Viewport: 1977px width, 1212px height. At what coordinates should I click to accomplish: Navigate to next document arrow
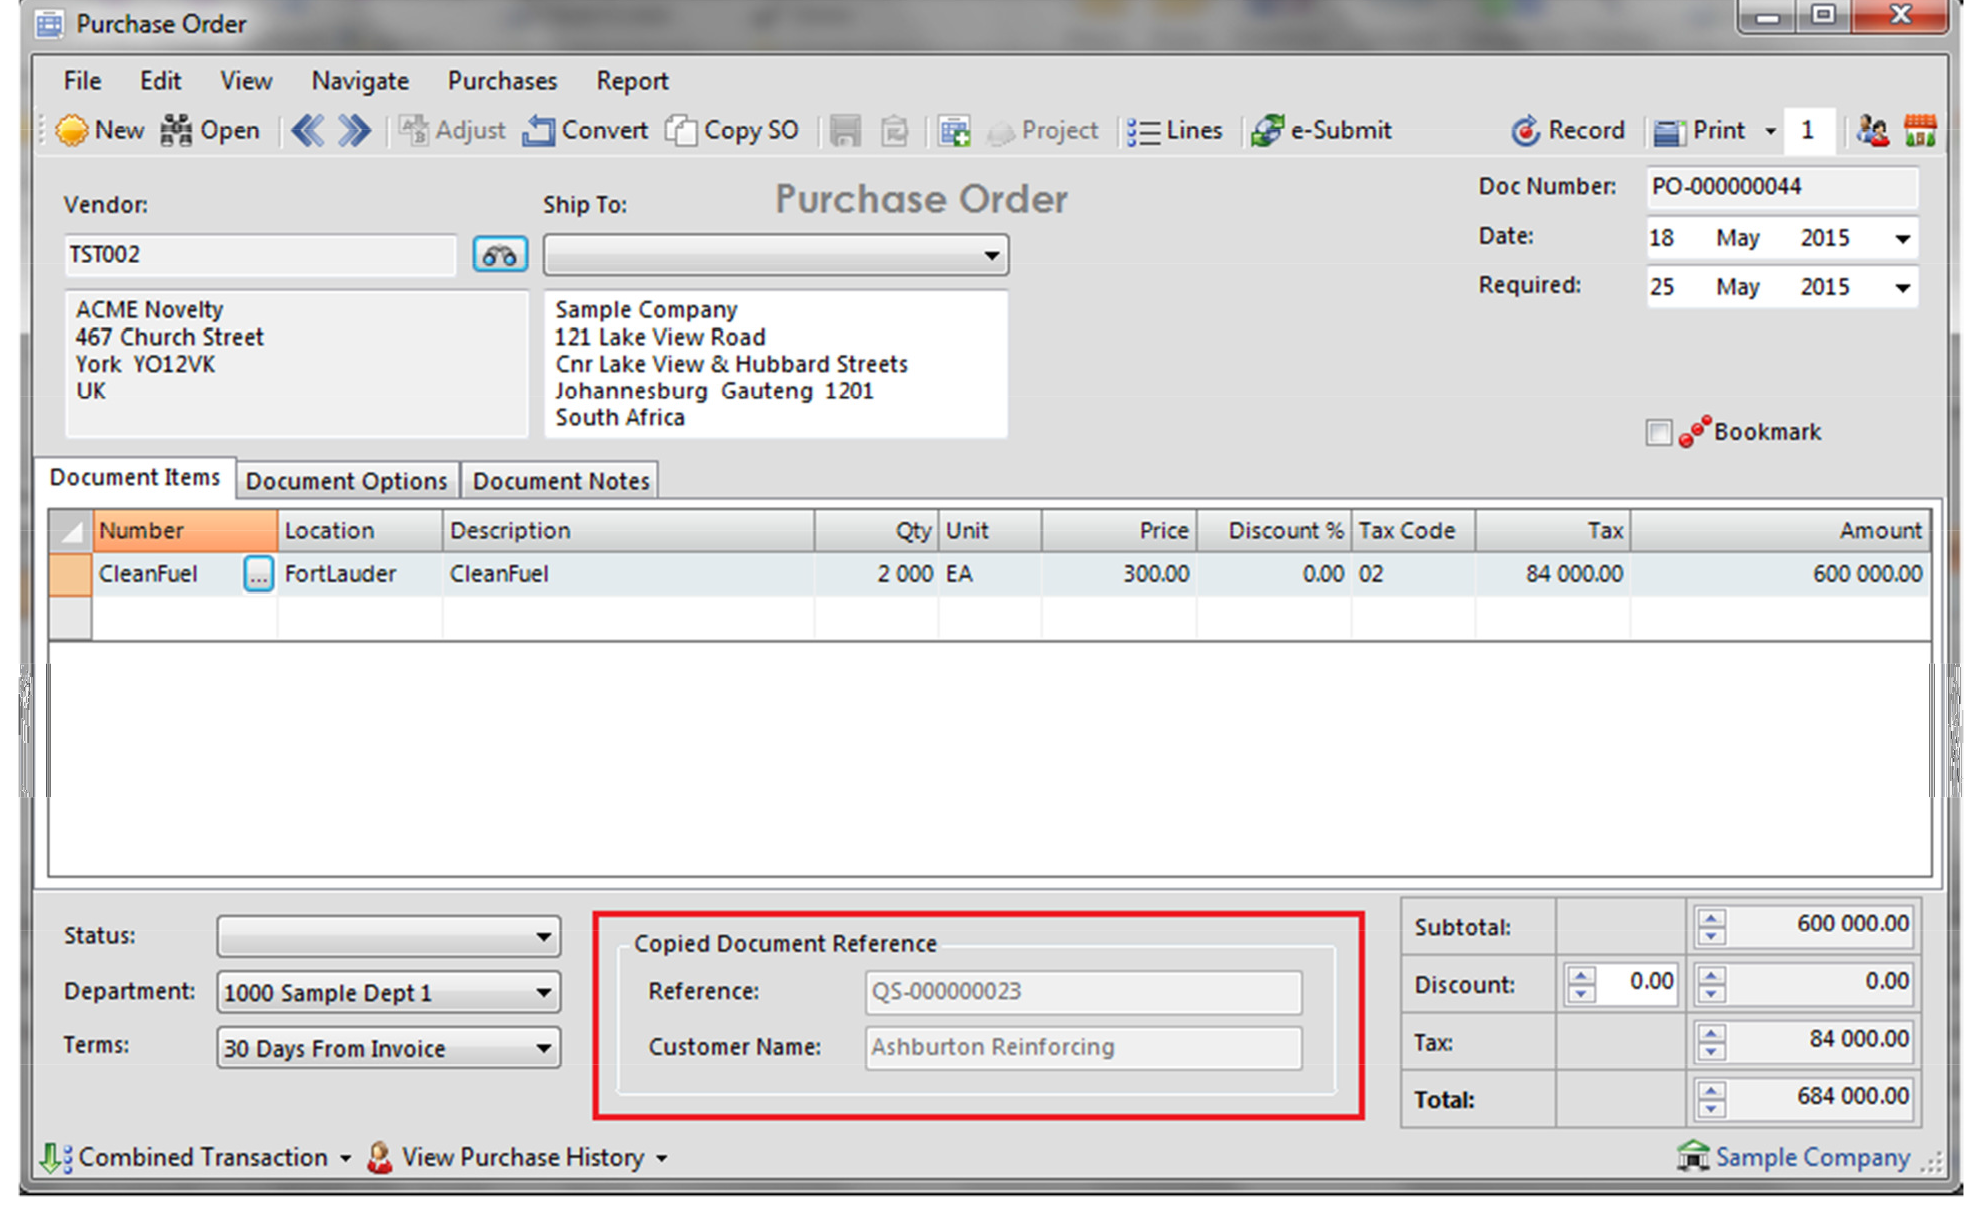(354, 131)
